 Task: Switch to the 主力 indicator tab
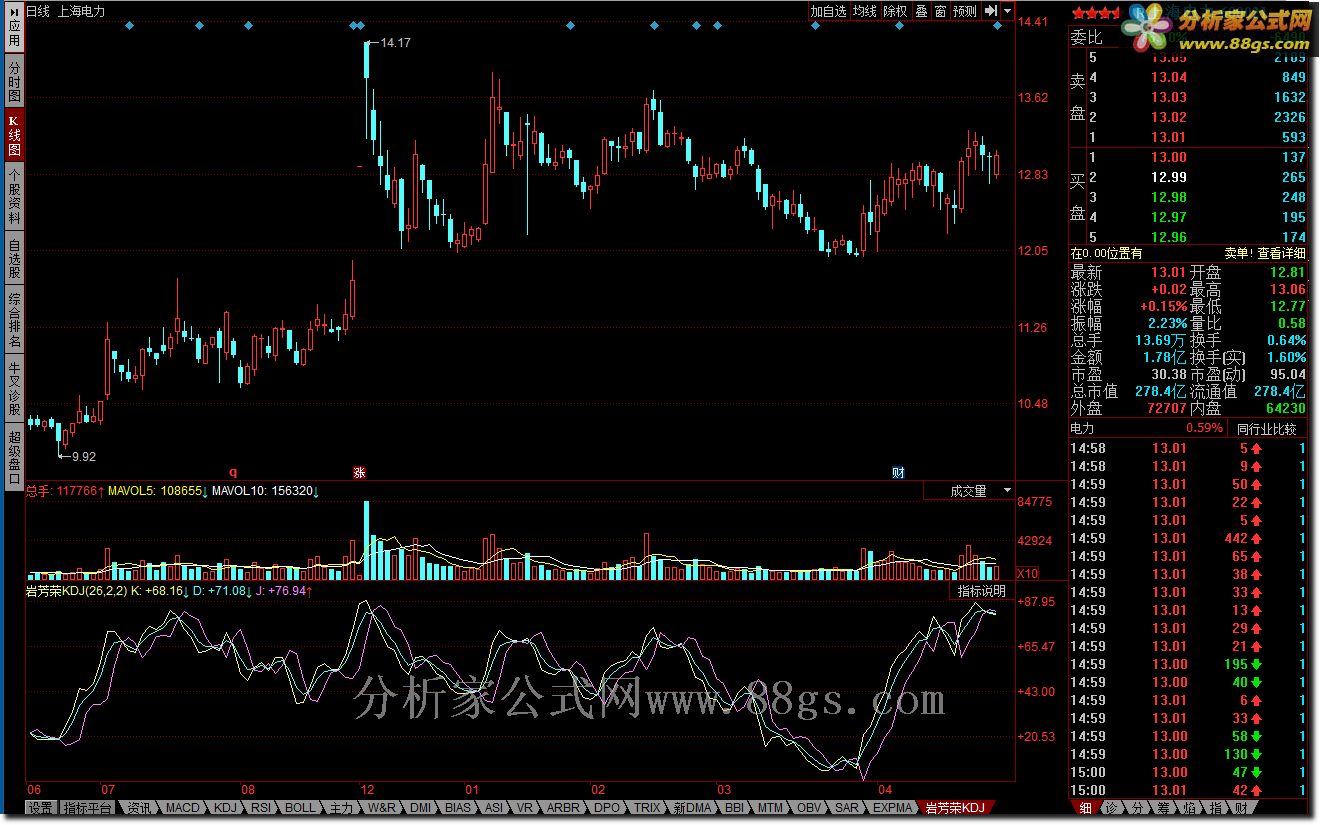coord(340,808)
